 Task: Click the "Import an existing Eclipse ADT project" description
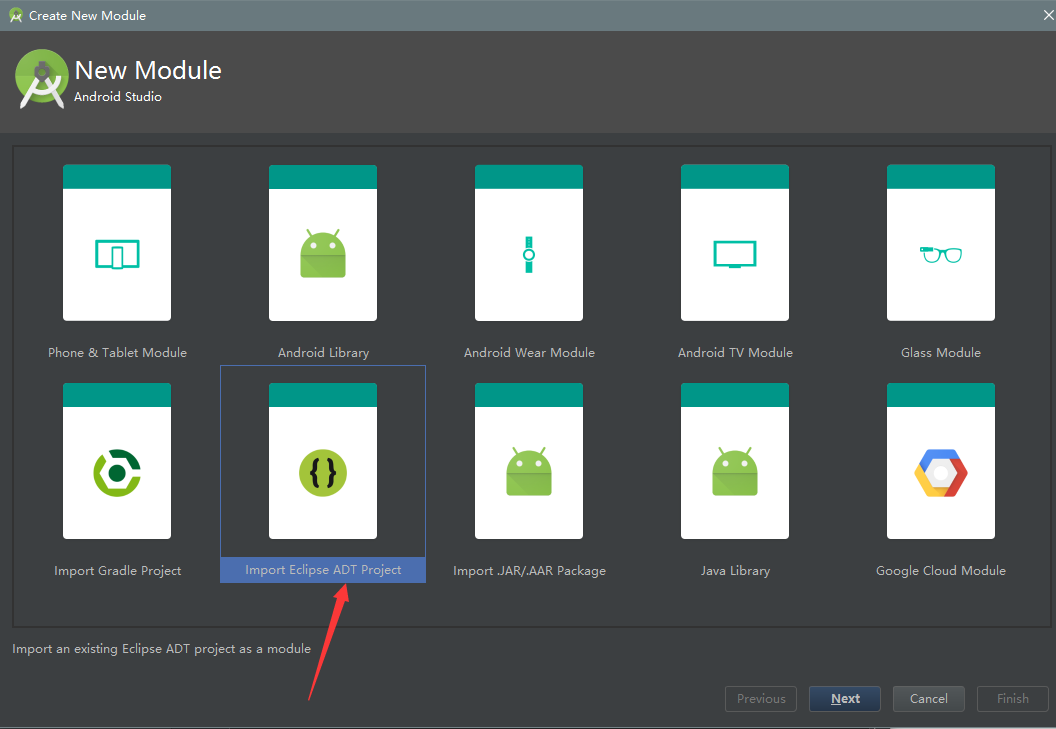(x=162, y=649)
